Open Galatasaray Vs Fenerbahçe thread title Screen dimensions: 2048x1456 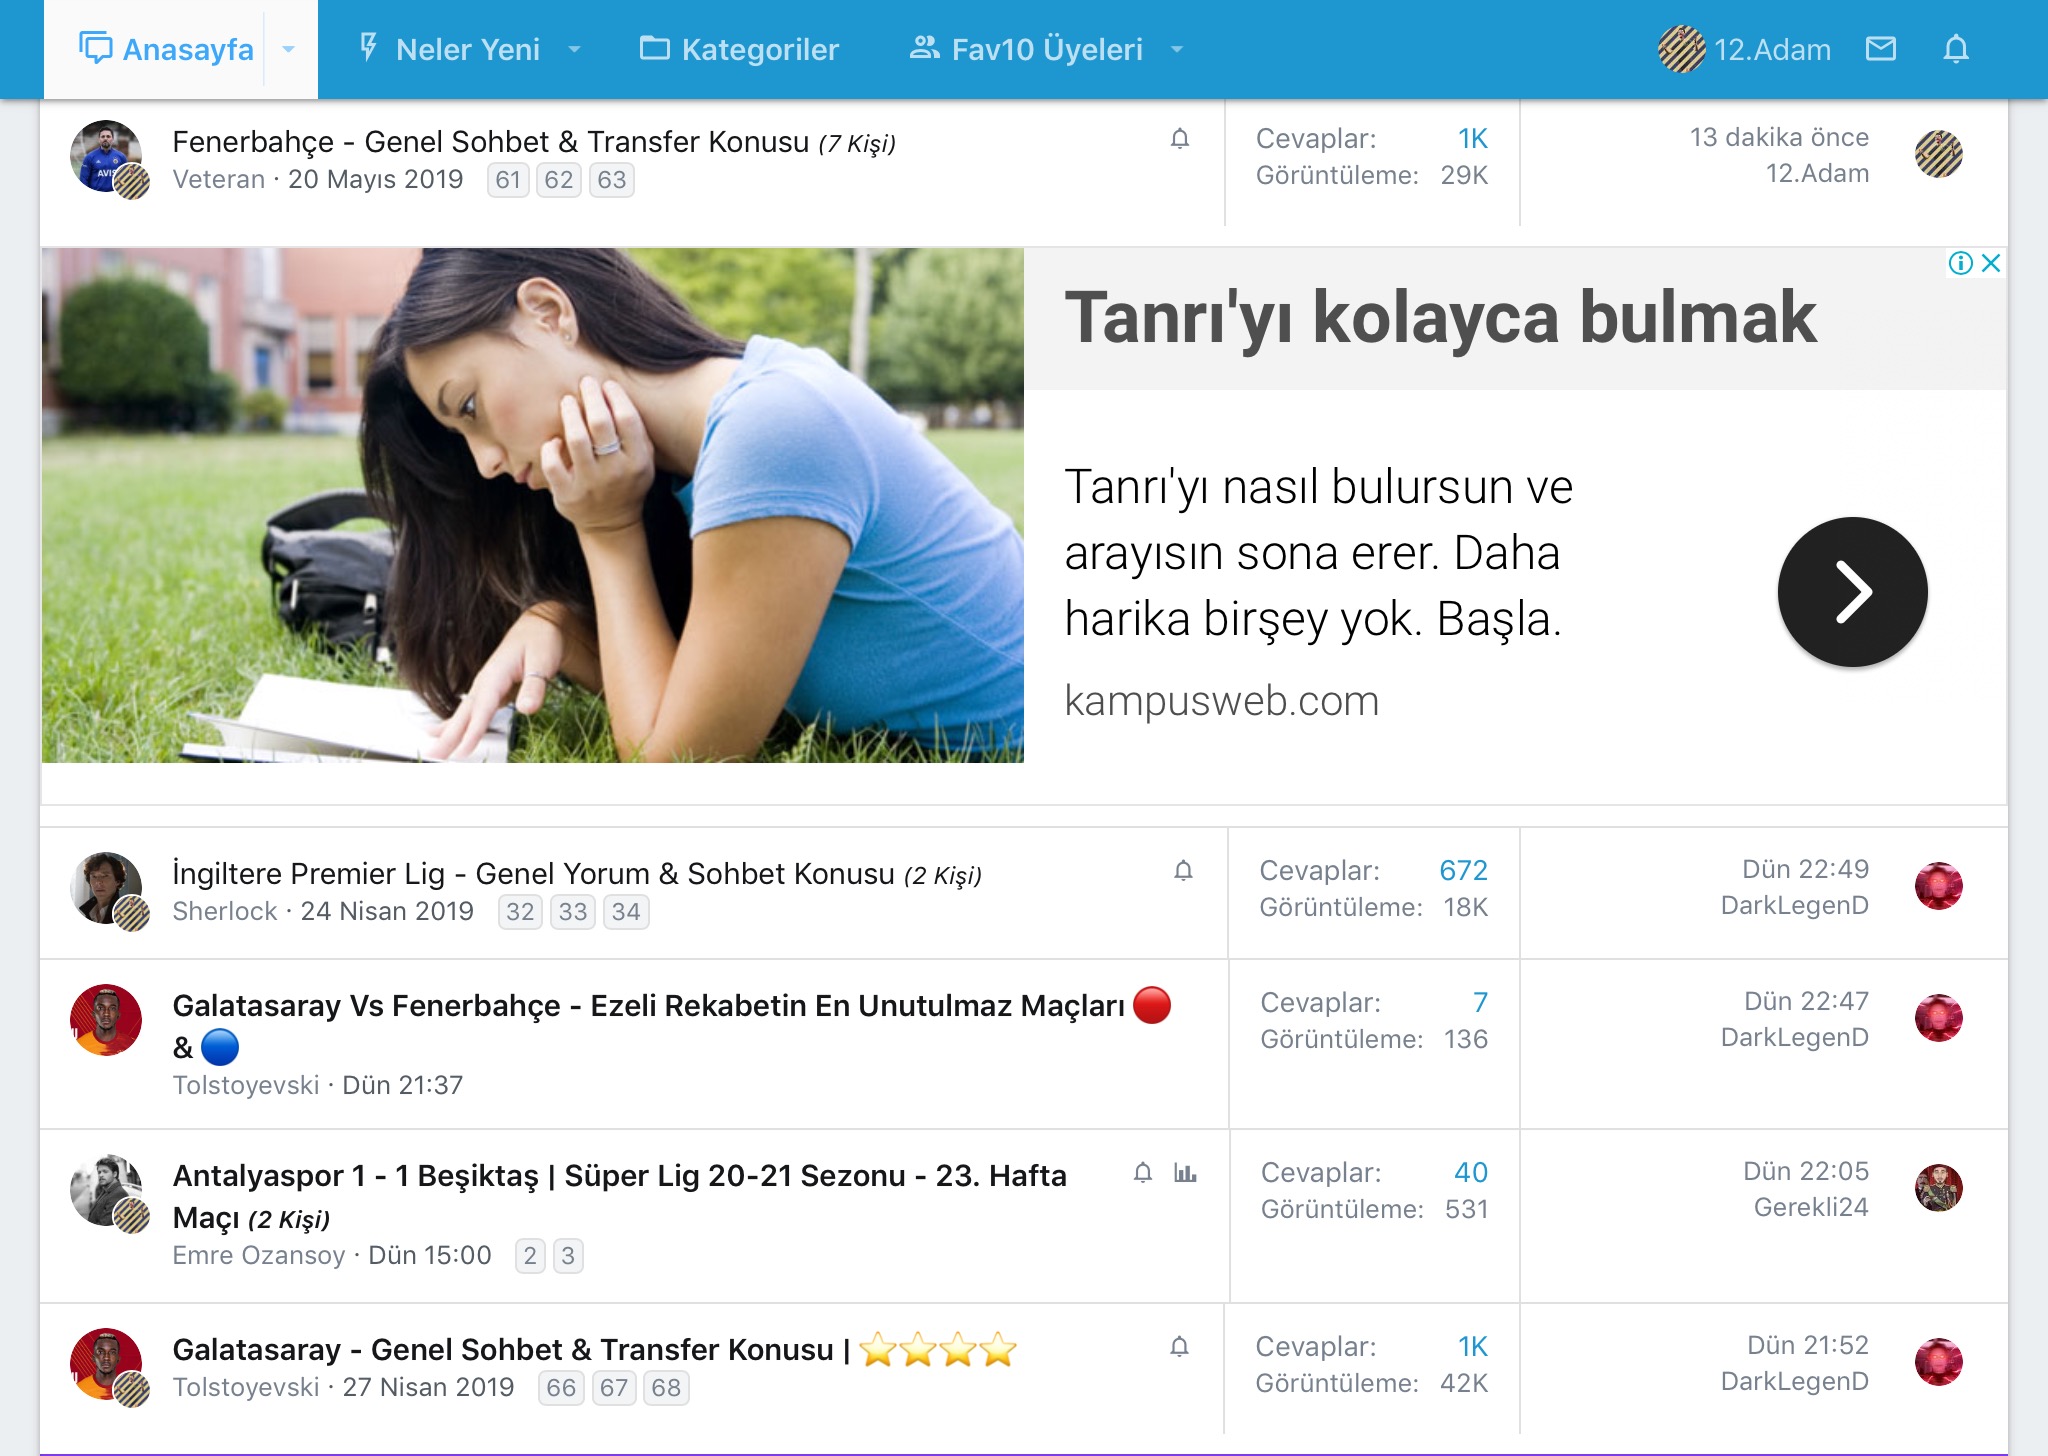648,1006
